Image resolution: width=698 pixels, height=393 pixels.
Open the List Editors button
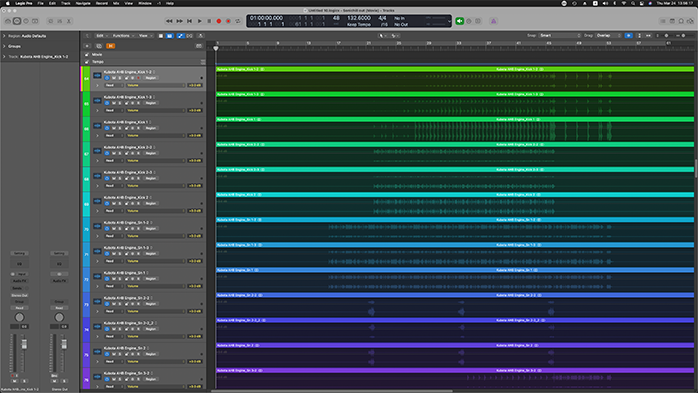663,21
